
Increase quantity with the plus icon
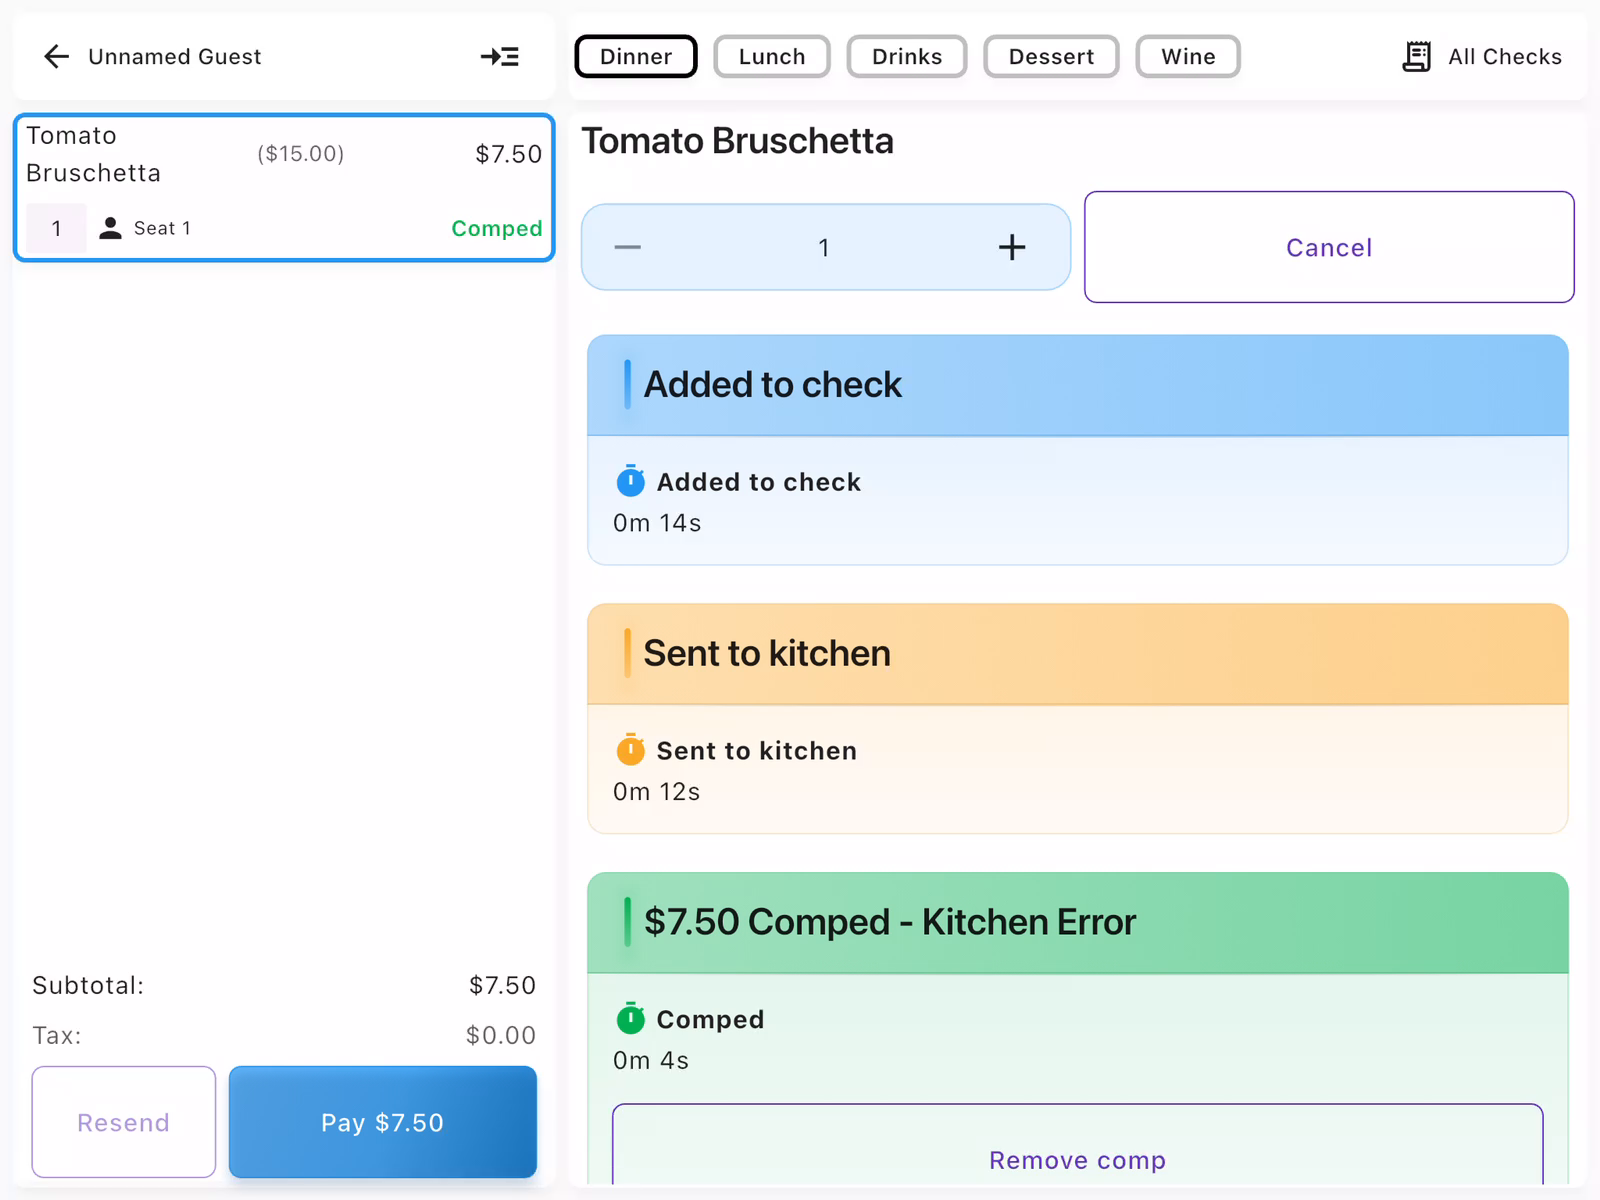pyautogui.click(x=1011, y=247)
